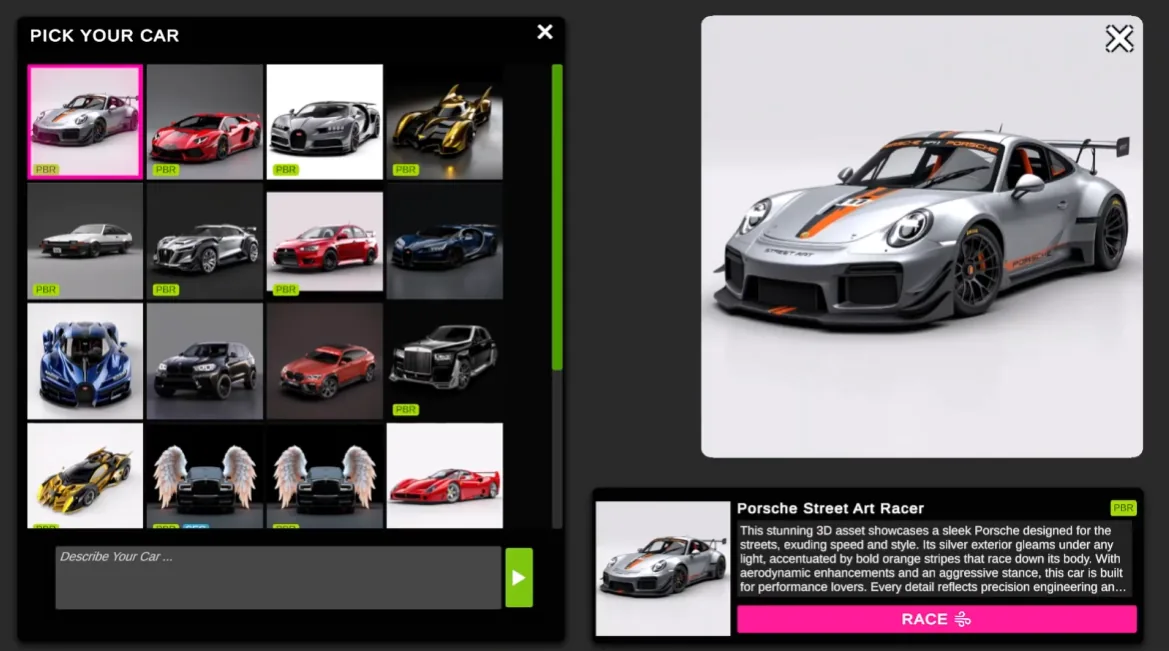This screenshot has width=1169, height=651.
Task: Choose the silver-black Bugatti Chiron thumbnail
Action: coord(324,122)
